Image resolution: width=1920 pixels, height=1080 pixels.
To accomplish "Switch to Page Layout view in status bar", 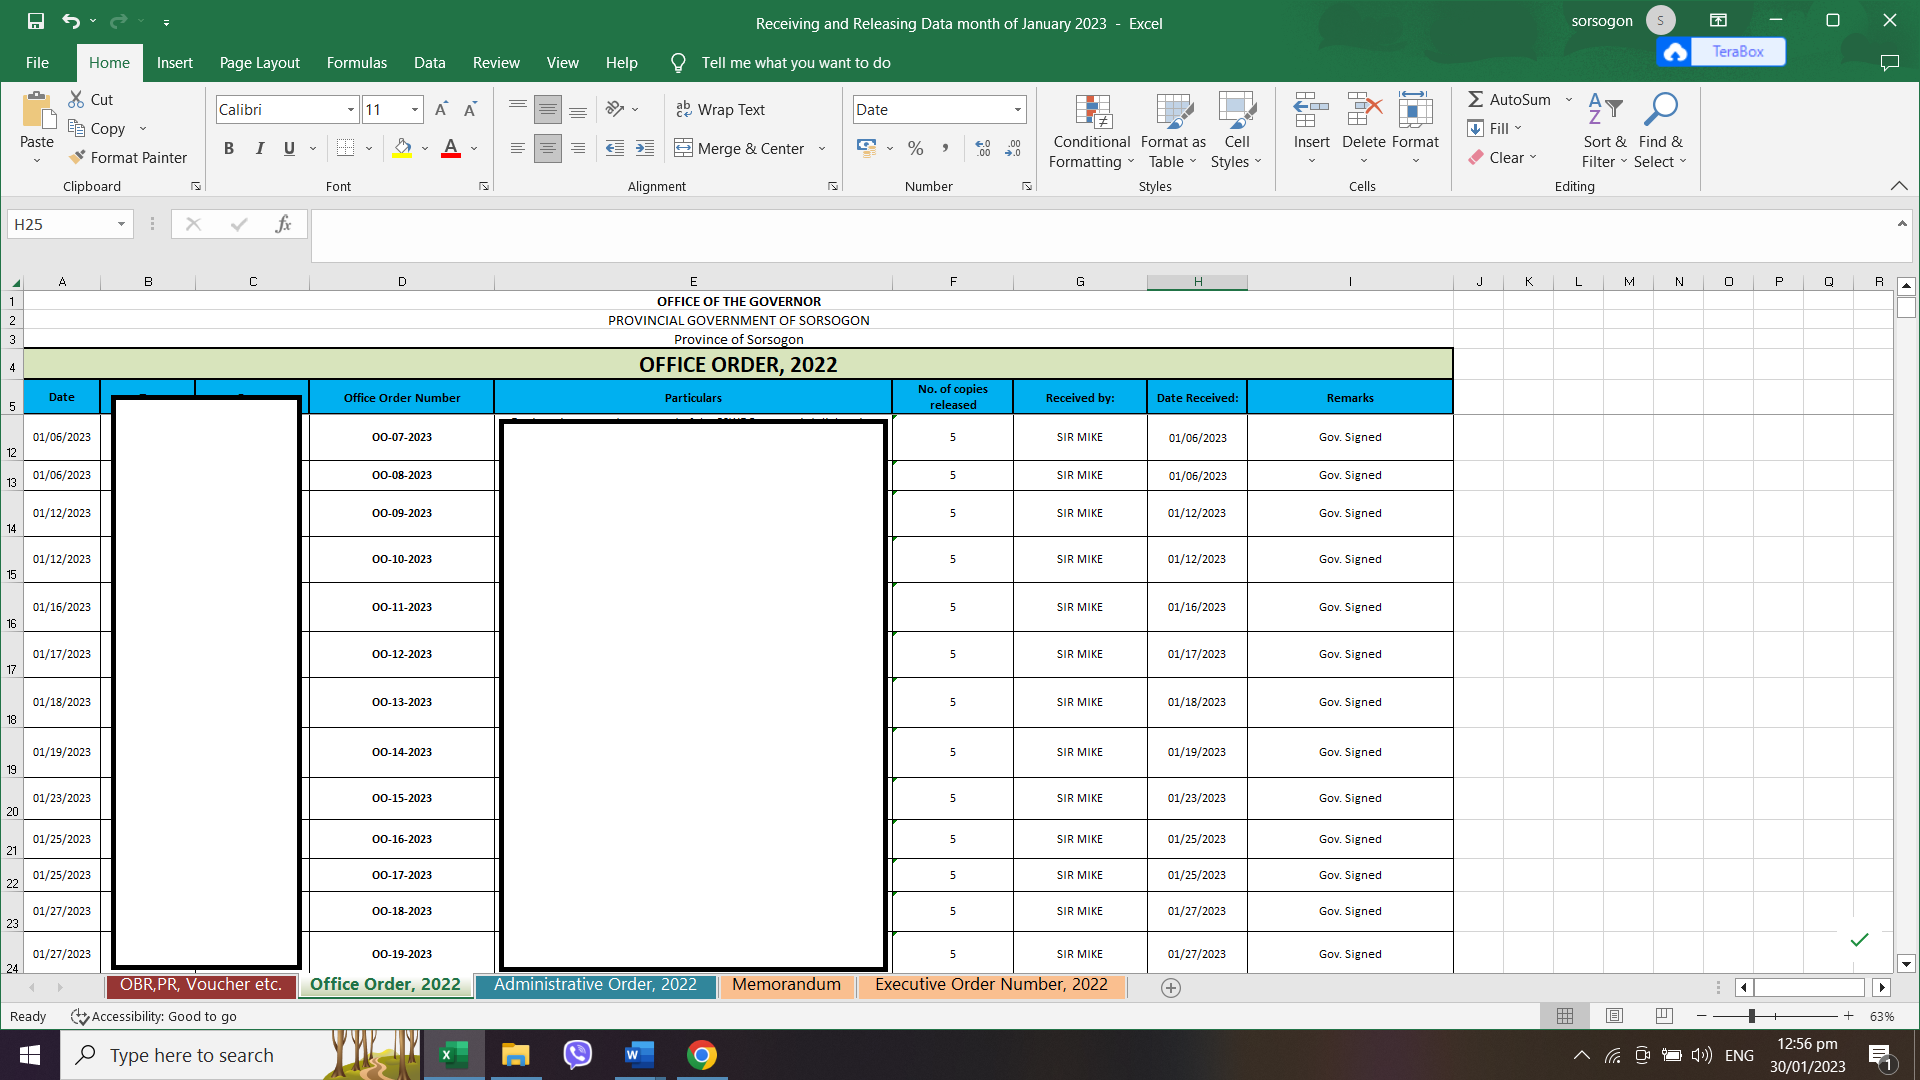I will [x=1614, y=1016].
